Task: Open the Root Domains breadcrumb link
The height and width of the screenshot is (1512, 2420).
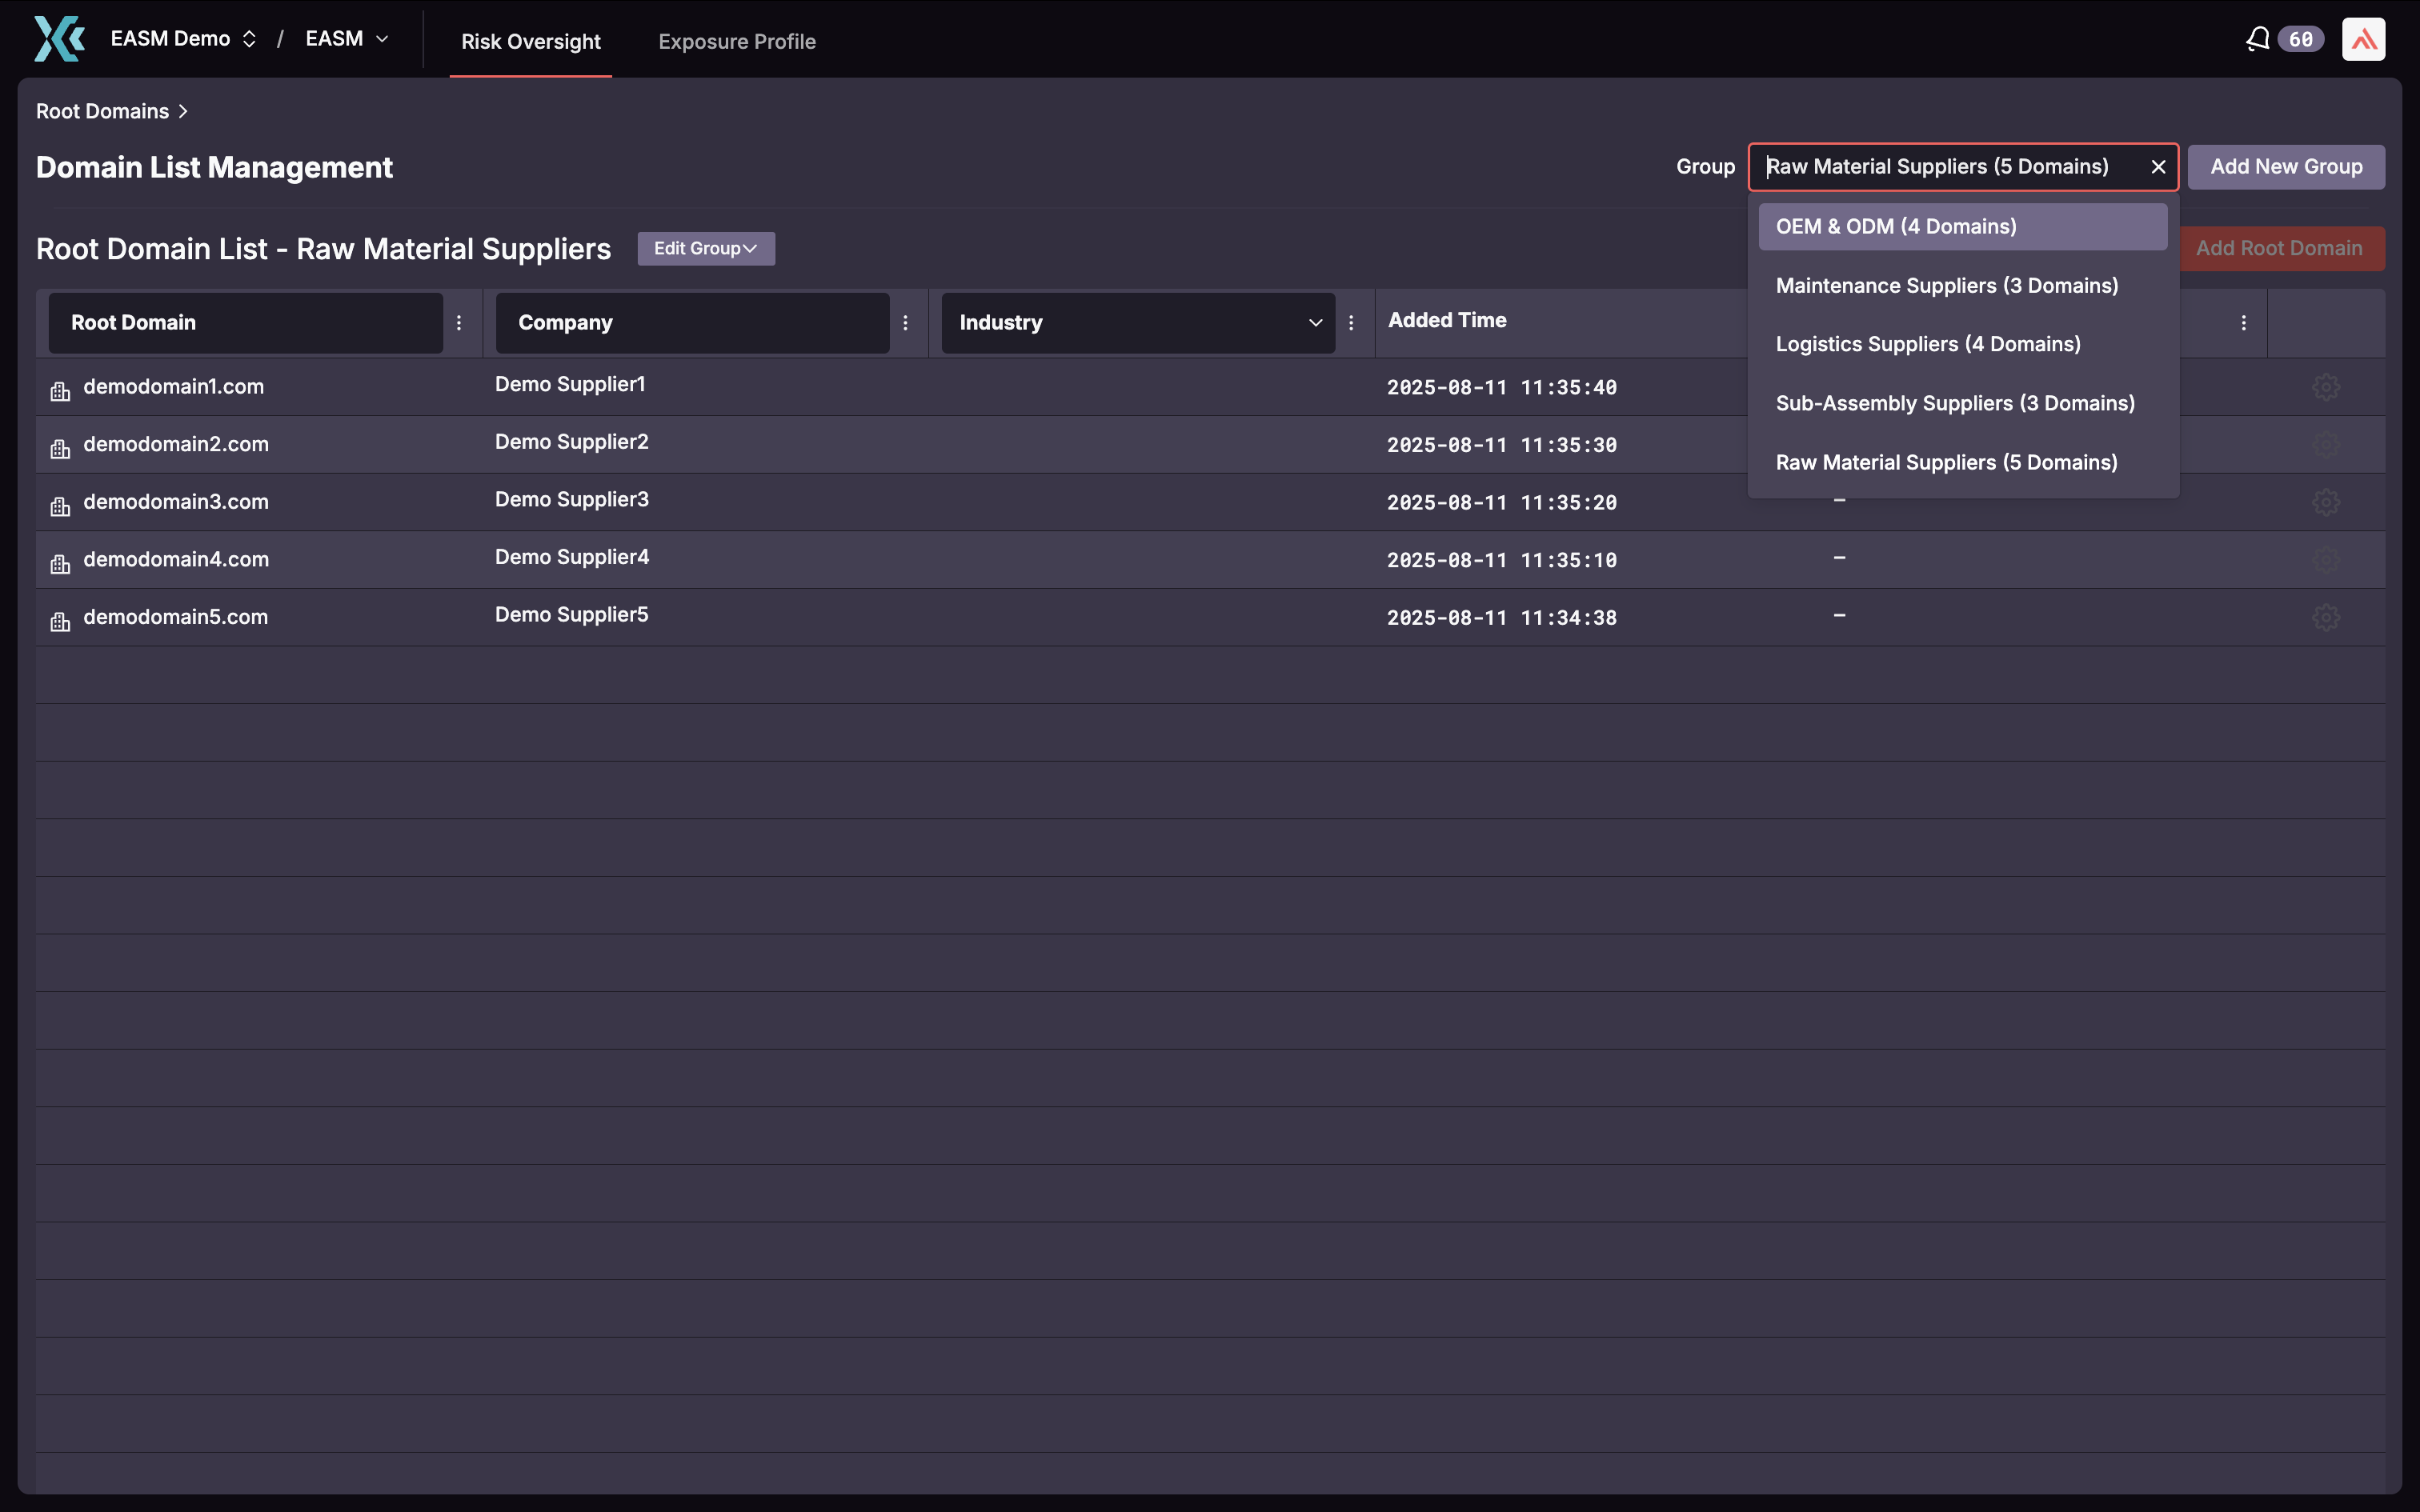Action: click(x=101, y=111)
